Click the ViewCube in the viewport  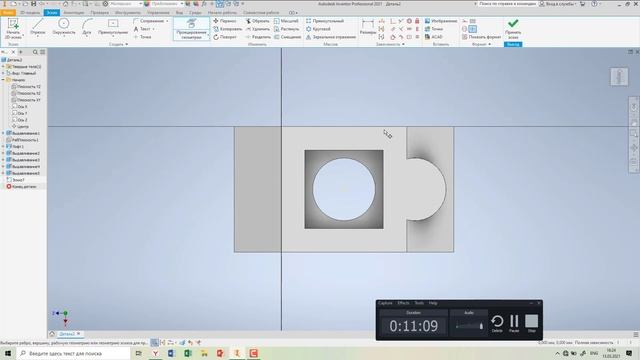(x=619, y=77)
